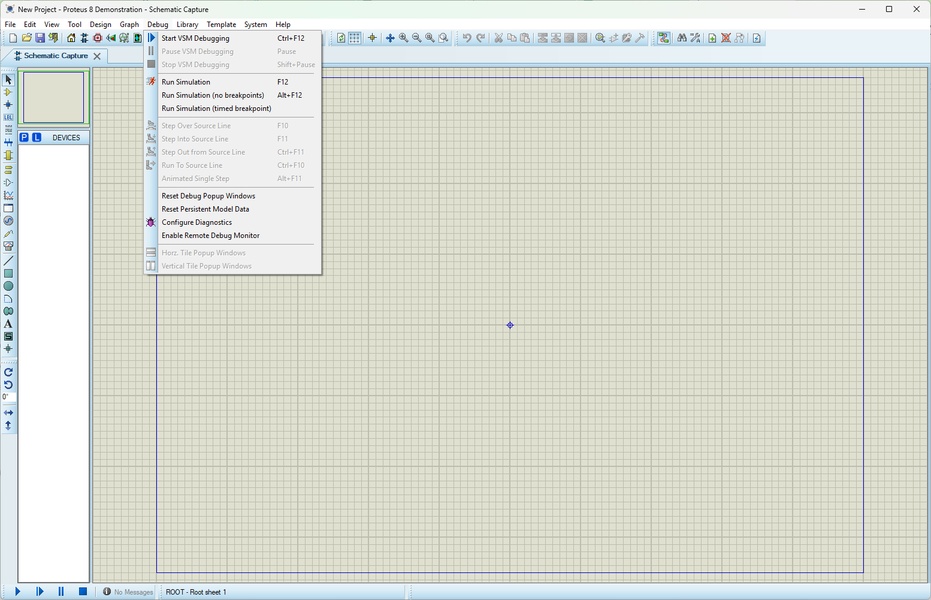Click Configure Diagnostics menu entry

(197, 222)
